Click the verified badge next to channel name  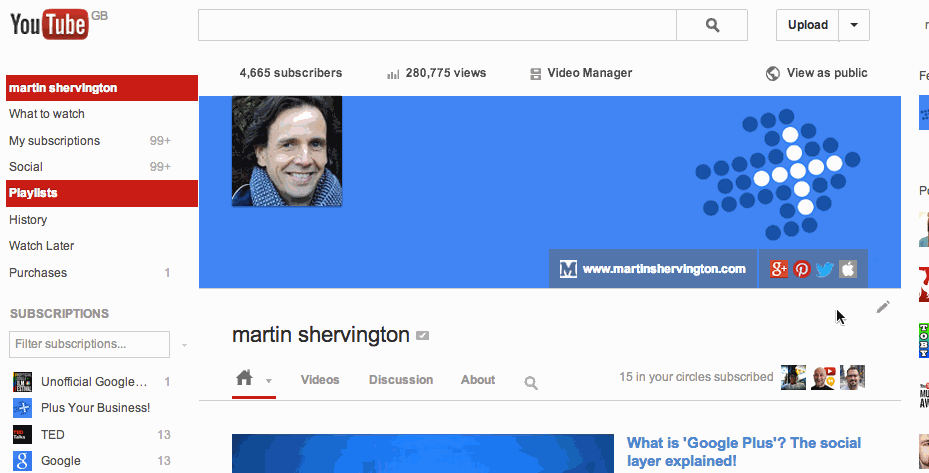[x=422, y=335]
